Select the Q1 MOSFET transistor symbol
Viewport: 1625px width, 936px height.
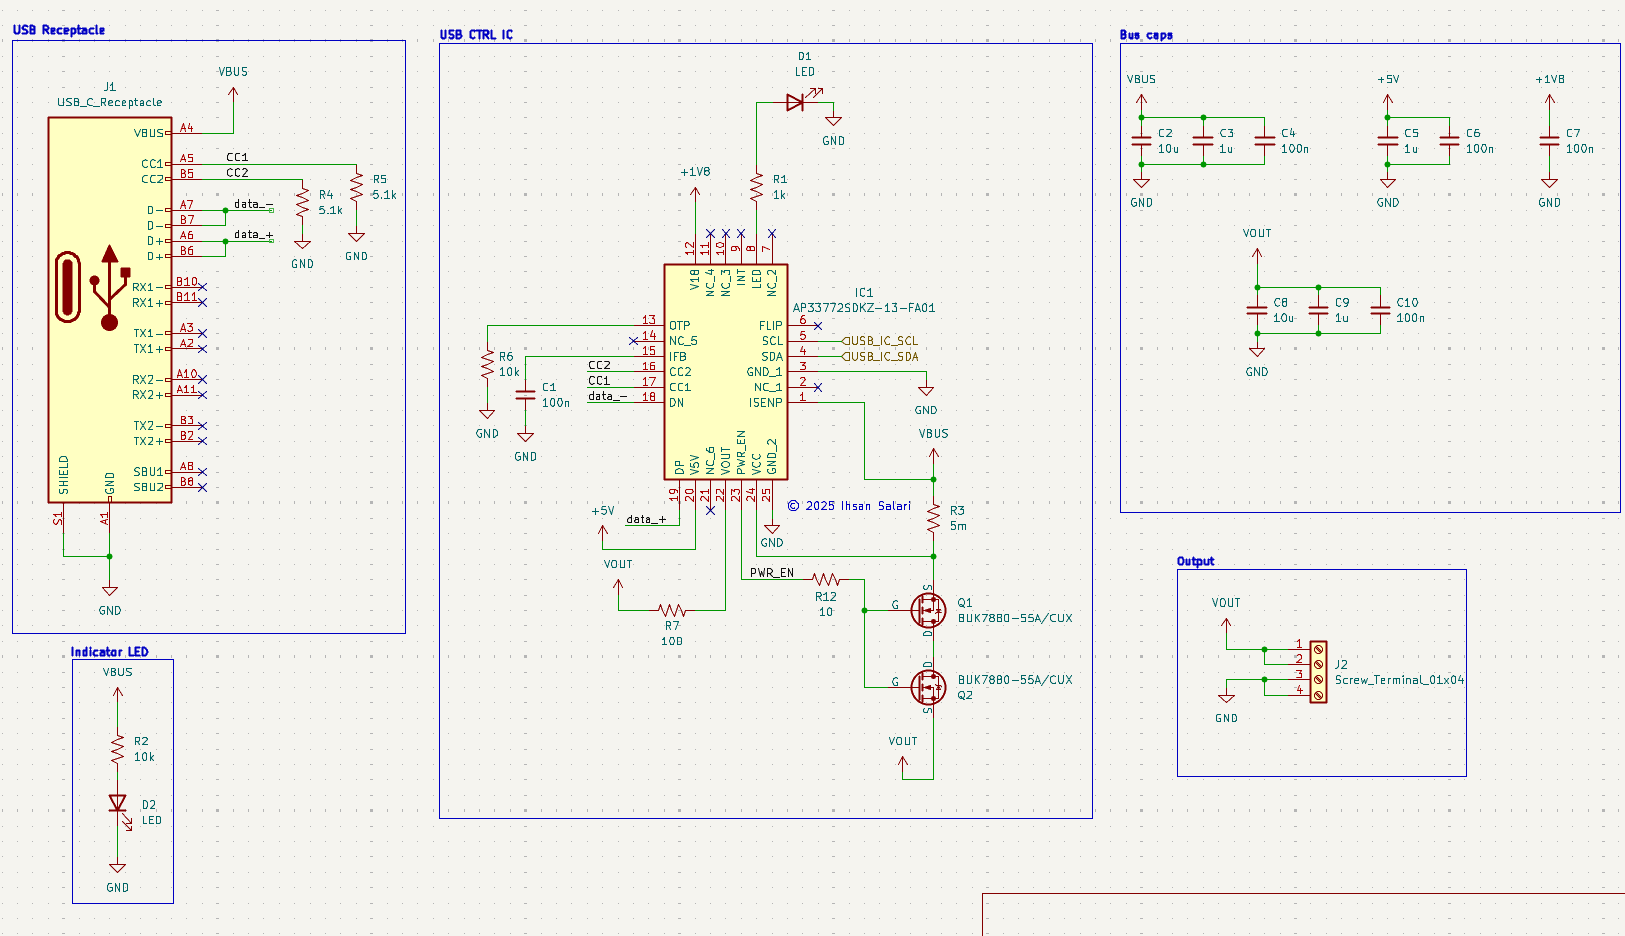(x=928, y=609)
